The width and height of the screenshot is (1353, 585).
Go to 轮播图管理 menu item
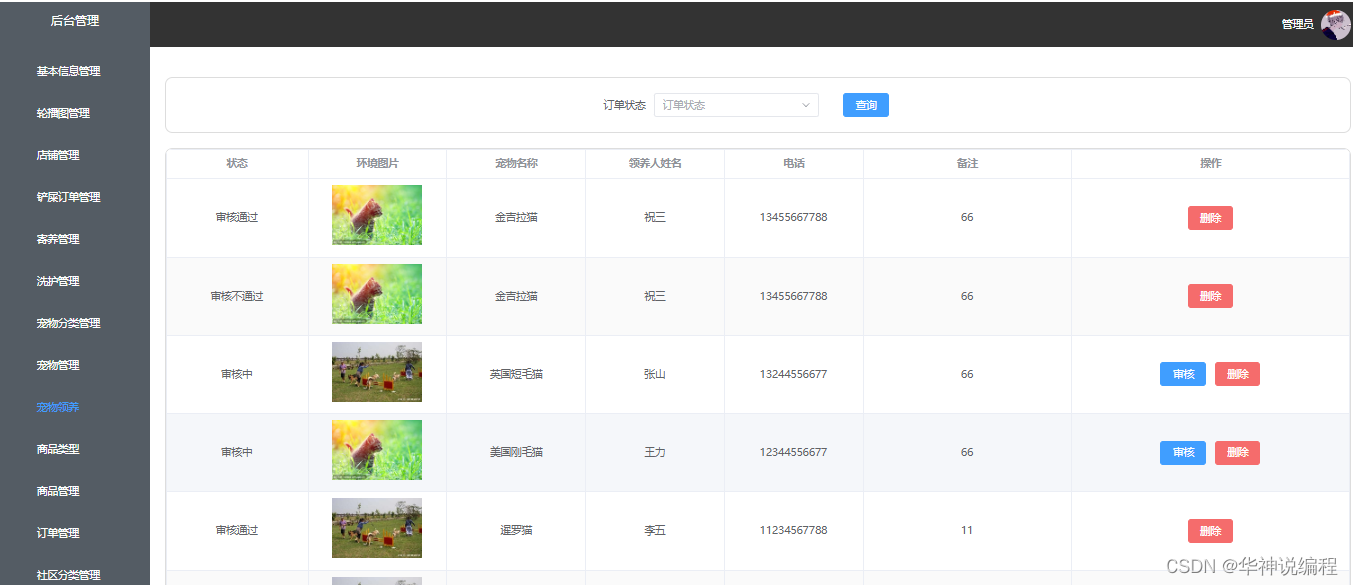[x=63, y=113]
